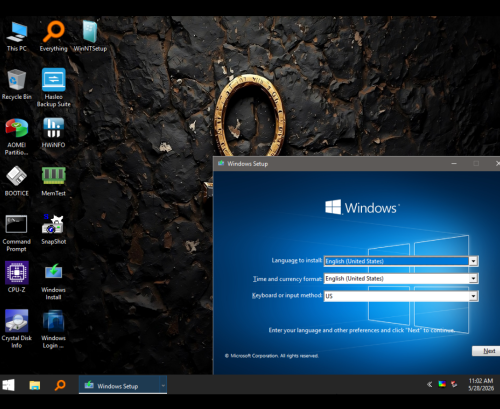
Task: Expand Time and currency format dropdown
Action: (473, 278)
